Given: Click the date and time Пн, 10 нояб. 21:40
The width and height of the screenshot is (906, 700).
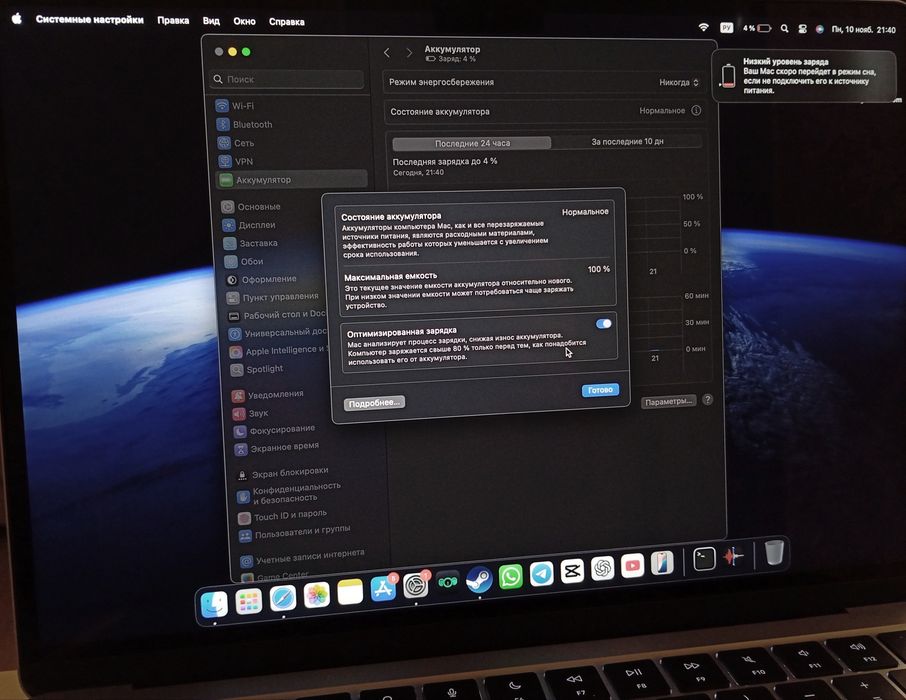Looking at the screenshot, I should tap(863, 29).
